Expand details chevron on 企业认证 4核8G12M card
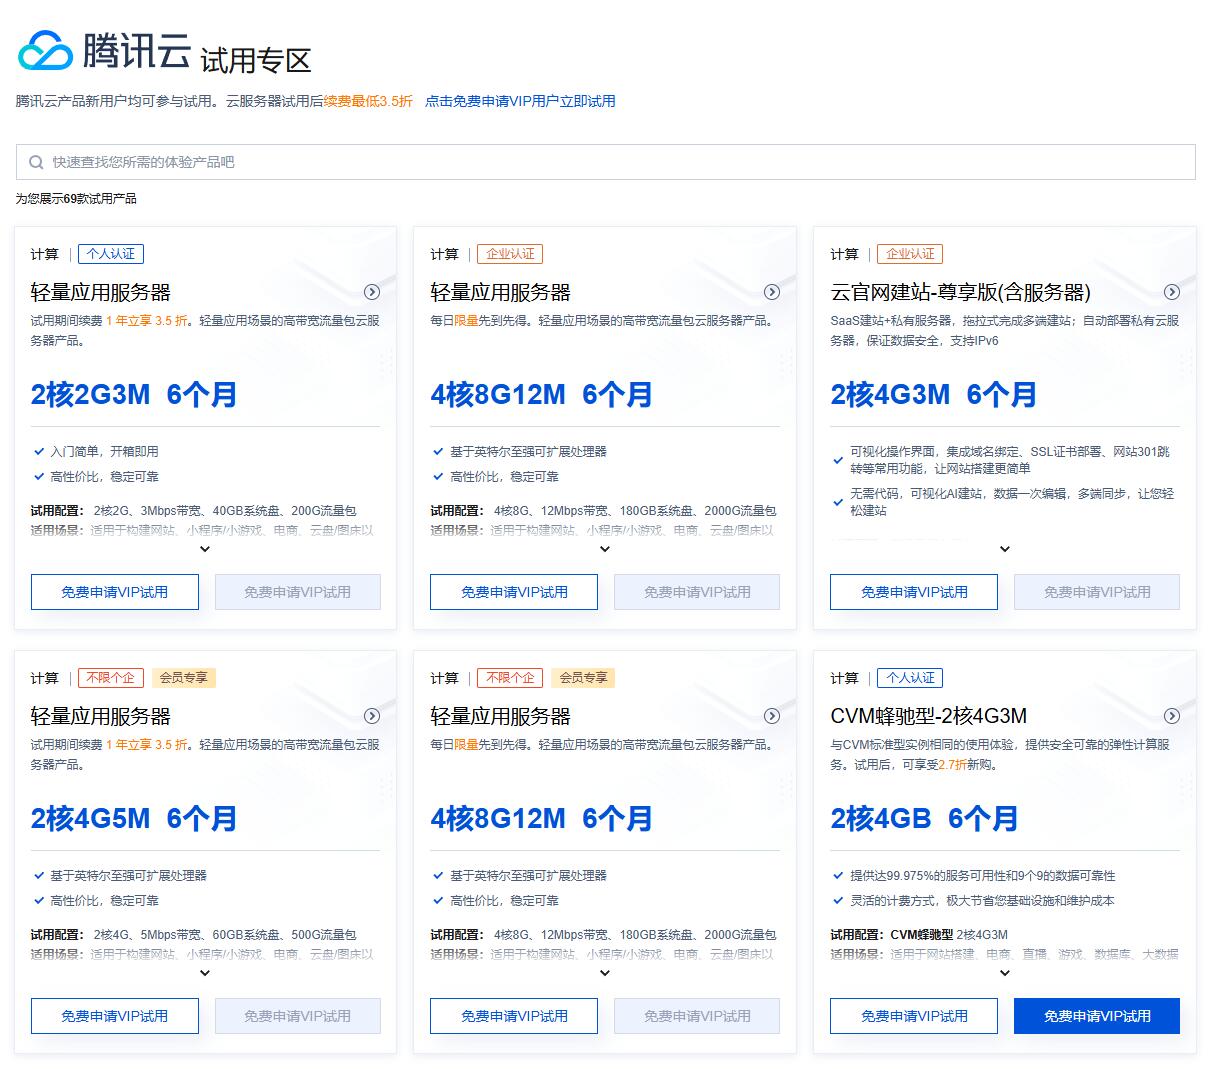Image resolution: width=1212 pixels, height=1069 pixels. 605,549
